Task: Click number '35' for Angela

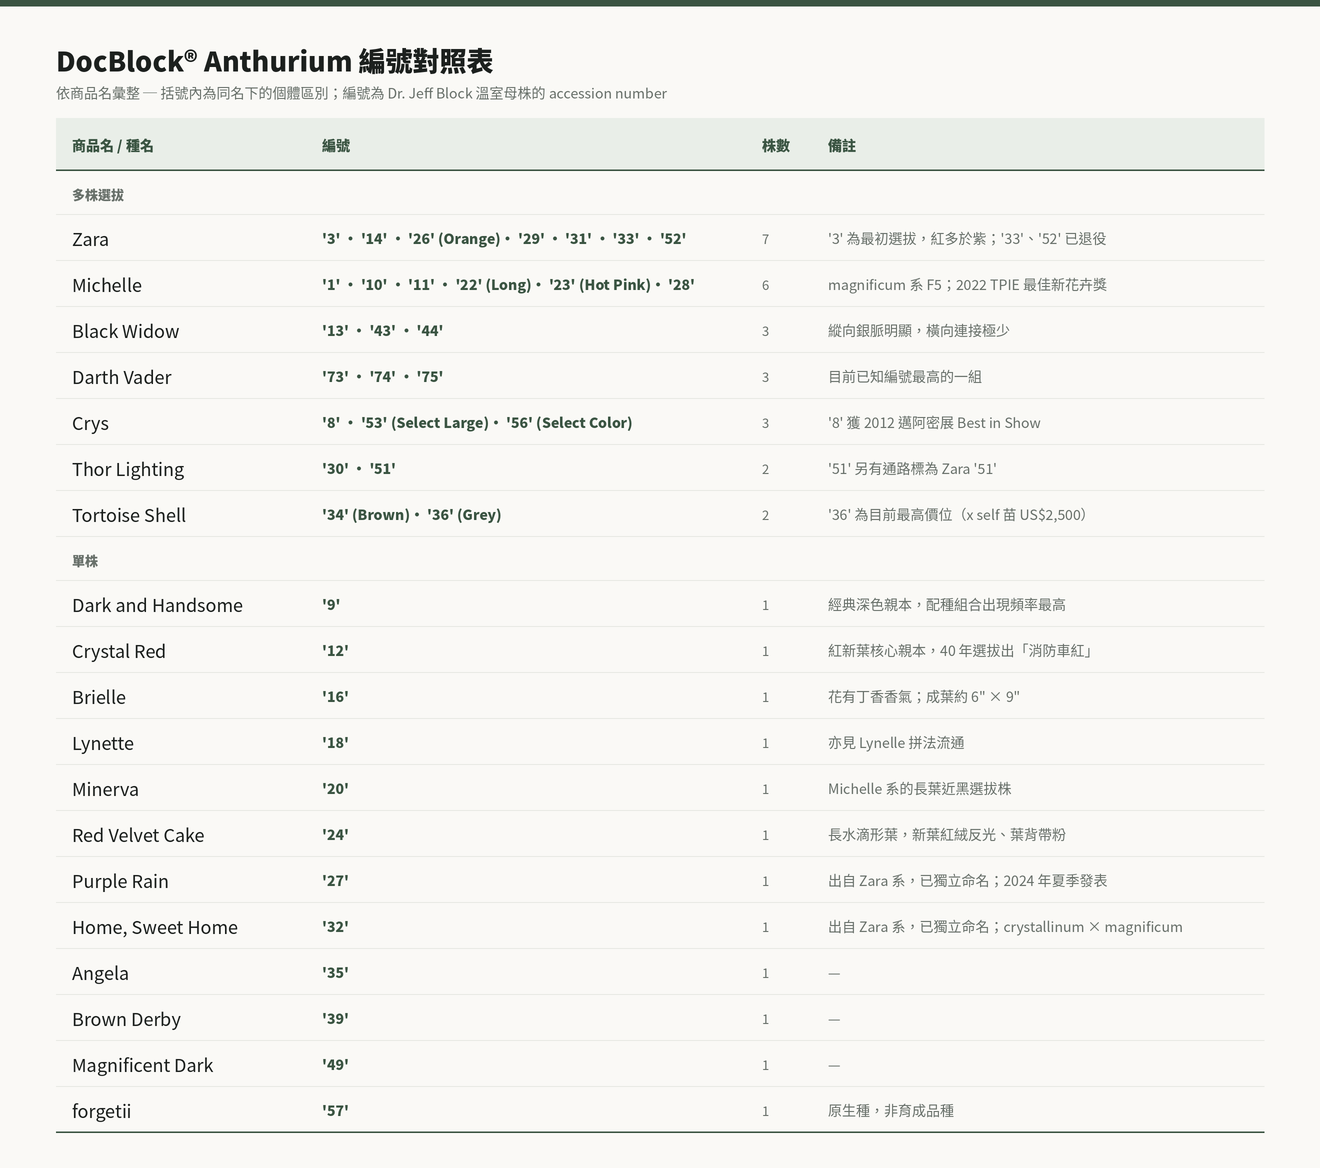Action: click(x=335, y=973)
